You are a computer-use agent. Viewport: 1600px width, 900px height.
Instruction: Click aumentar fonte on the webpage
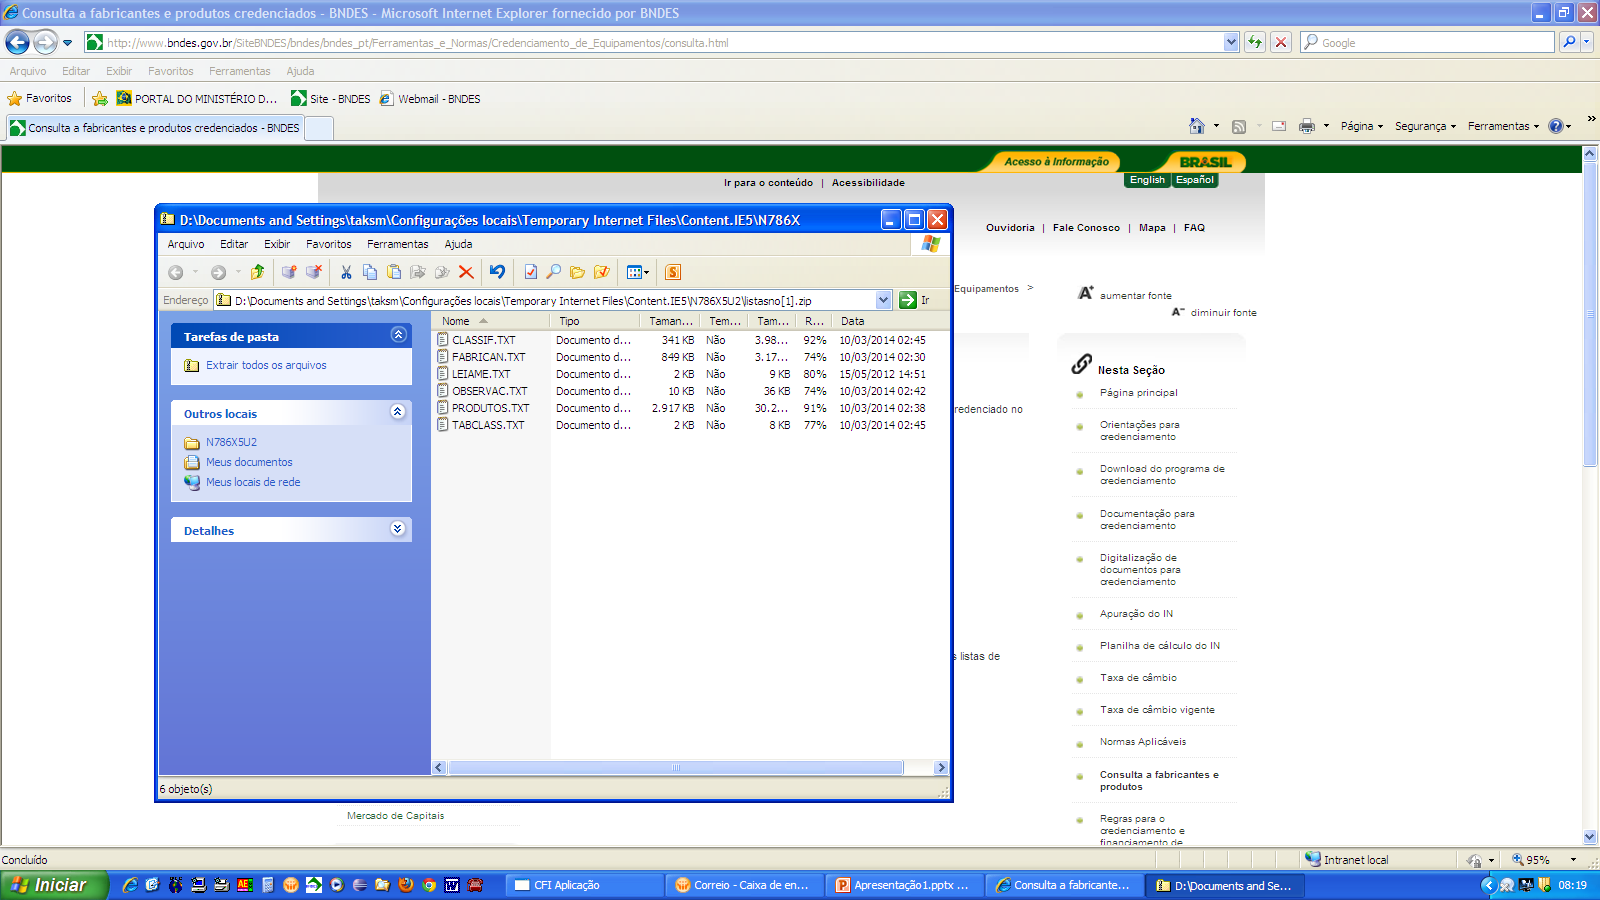[x=1135, y=296]
